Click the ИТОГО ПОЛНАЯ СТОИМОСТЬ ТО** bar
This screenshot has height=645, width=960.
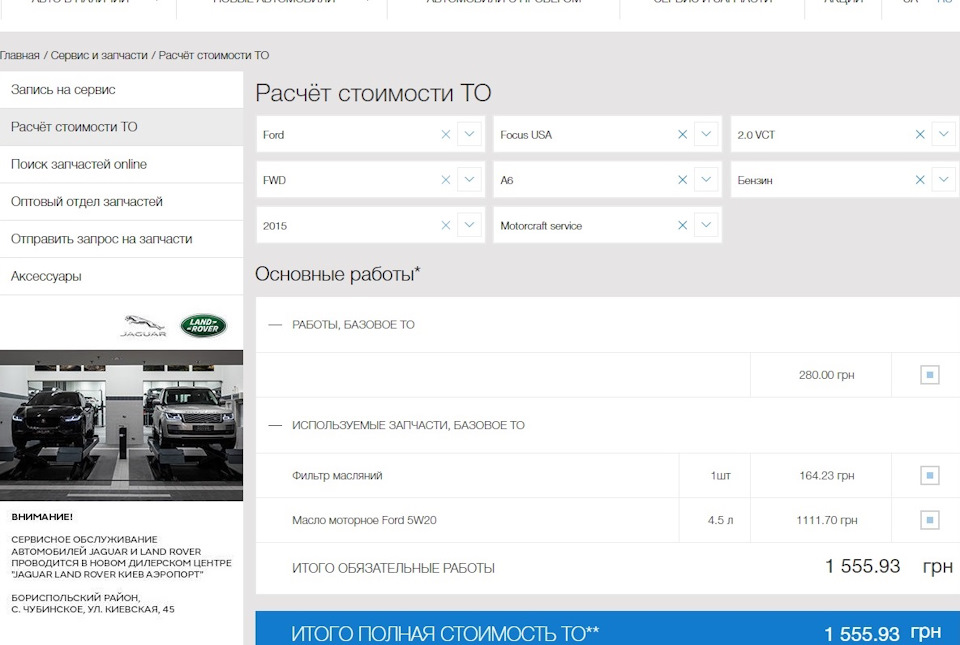coord(607,628)
